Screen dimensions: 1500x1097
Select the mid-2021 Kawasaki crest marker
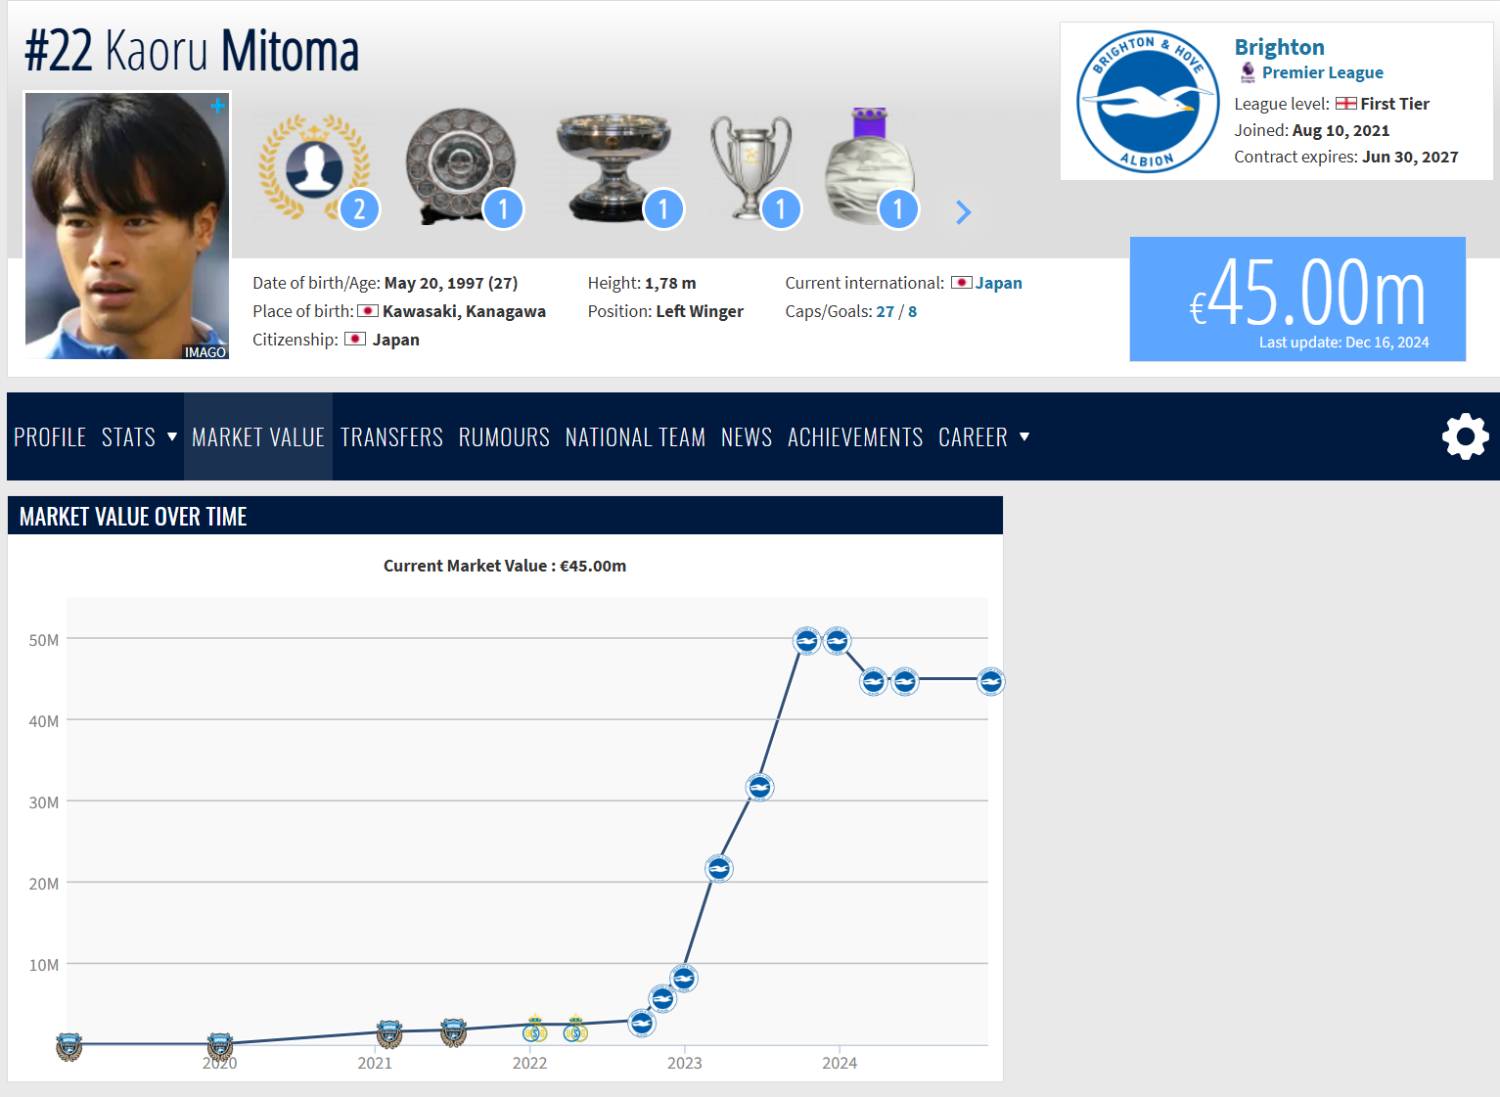(x=453, y=1031)
